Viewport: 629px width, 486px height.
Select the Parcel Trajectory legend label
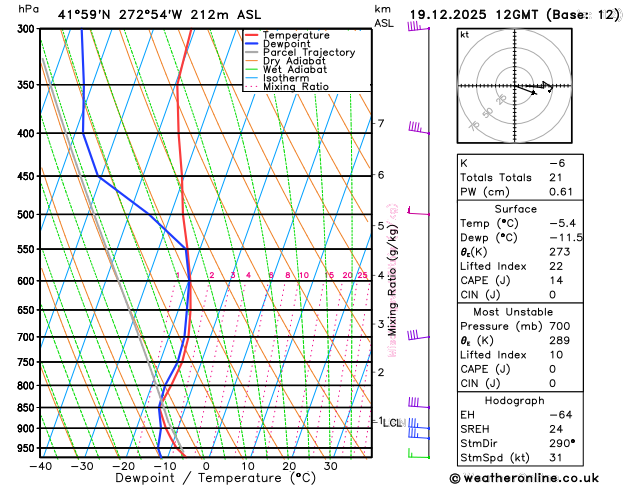309,53
